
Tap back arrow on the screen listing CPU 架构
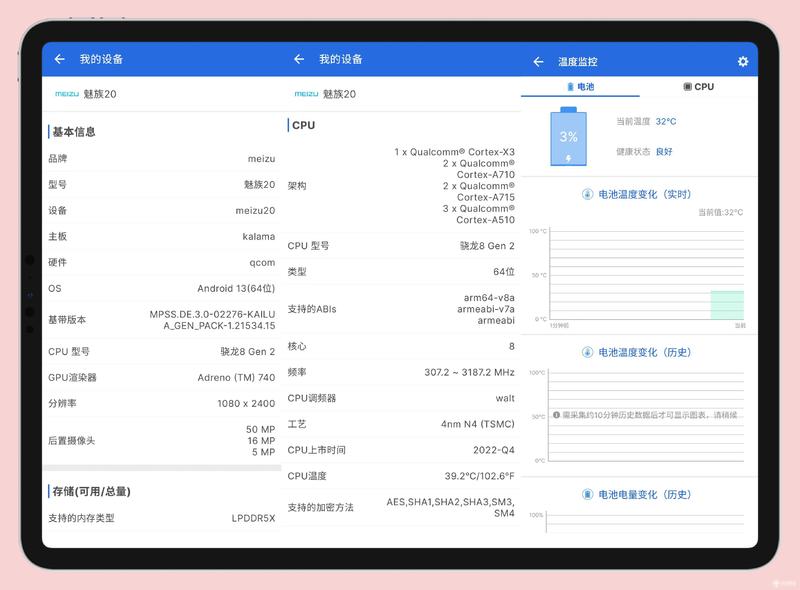point(299,59)
